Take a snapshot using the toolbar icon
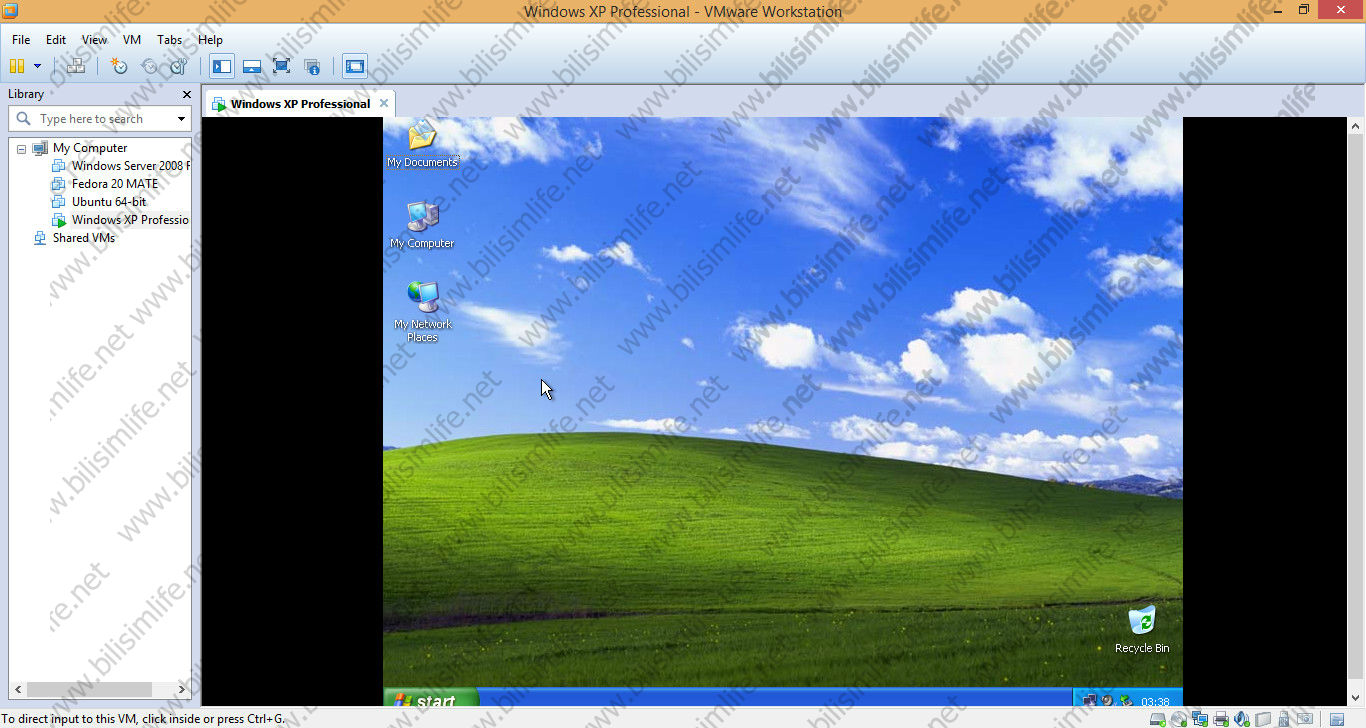 pos(119,66)
